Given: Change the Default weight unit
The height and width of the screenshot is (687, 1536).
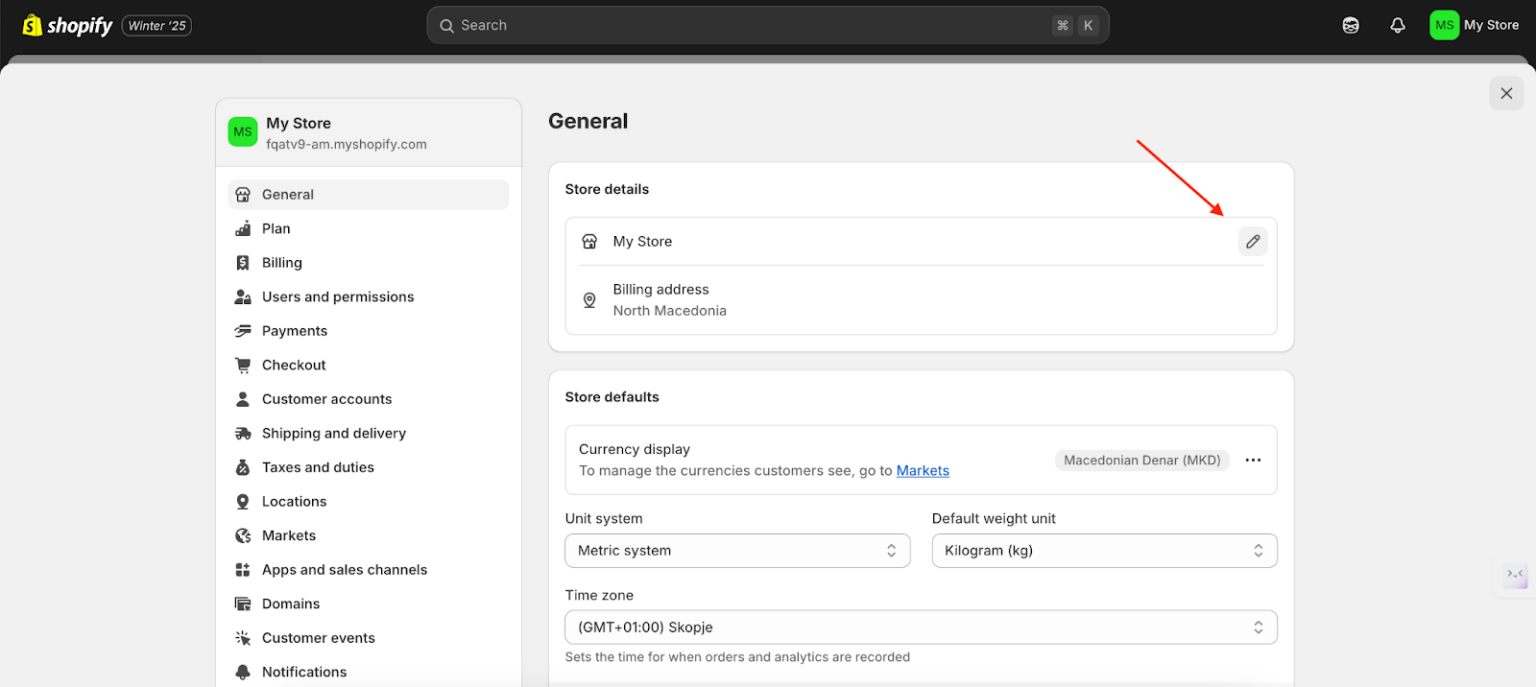Looking at the screenshot, I should [1104, 550].
